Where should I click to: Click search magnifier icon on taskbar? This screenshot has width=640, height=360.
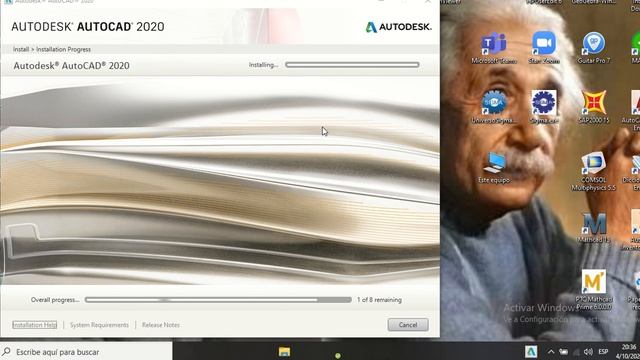coord(7,351)
